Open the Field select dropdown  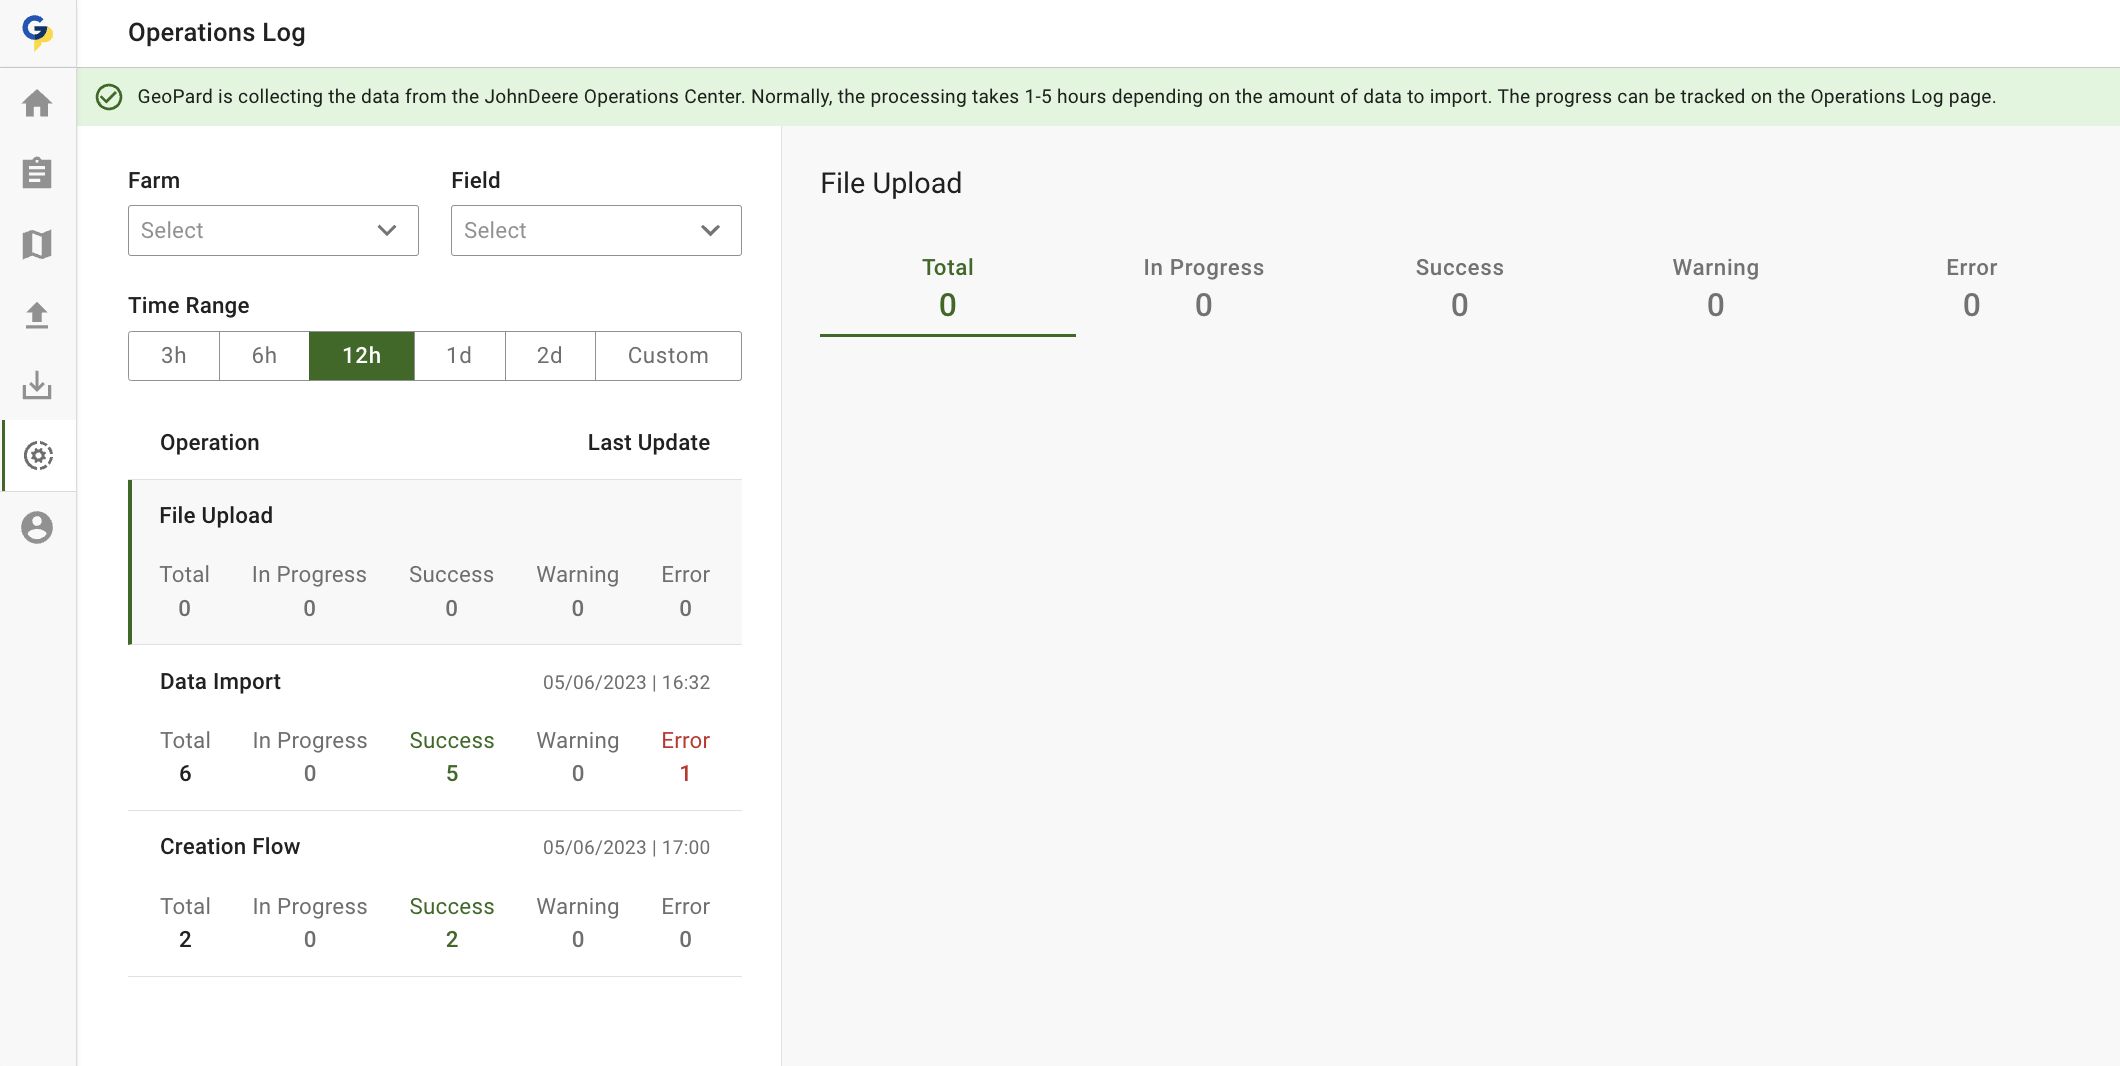click(595, 231)
